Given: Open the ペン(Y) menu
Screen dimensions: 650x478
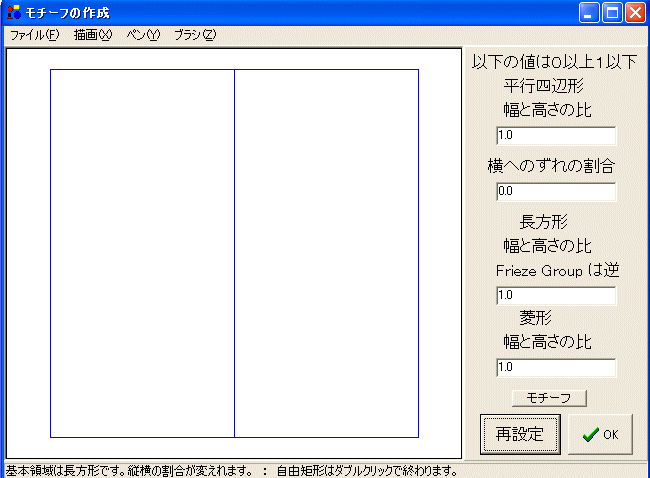Looking at the screenshot, I should pyautogui.click(x=143, y=35).
